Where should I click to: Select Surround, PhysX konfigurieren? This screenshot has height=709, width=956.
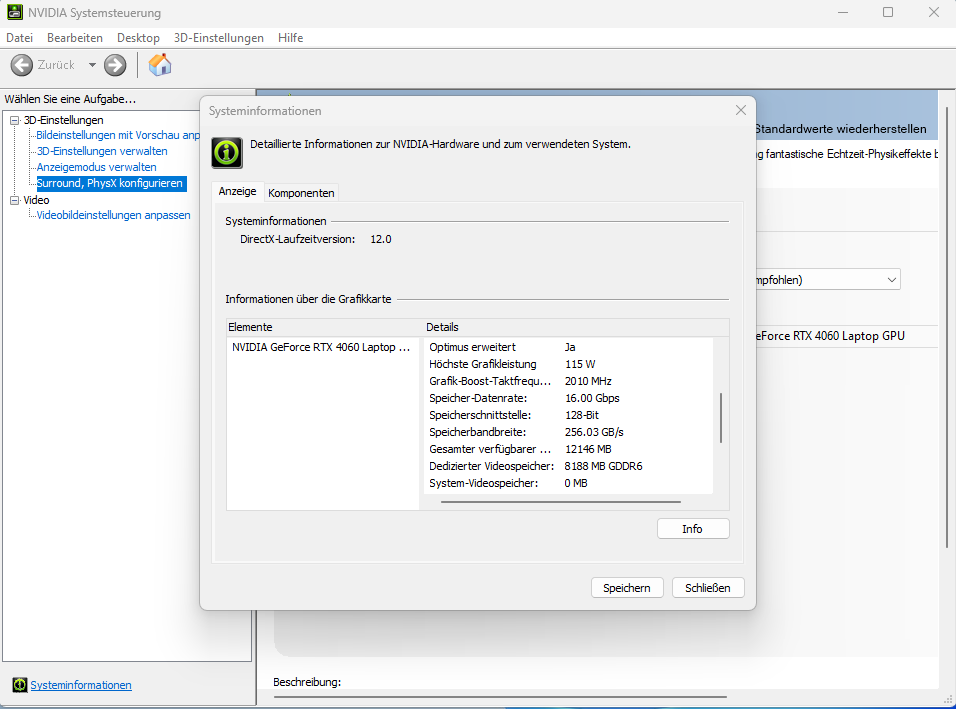[110, 183]
